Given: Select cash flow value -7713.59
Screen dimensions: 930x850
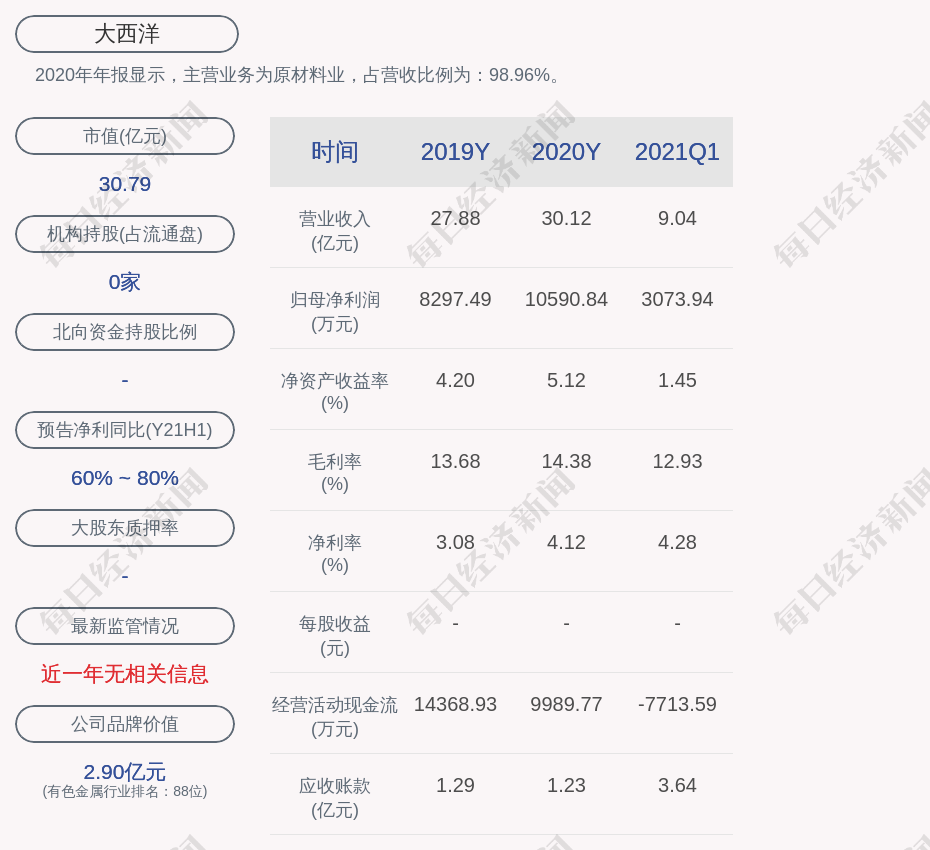Looking at the screenshot, I should tap(677, 704).
